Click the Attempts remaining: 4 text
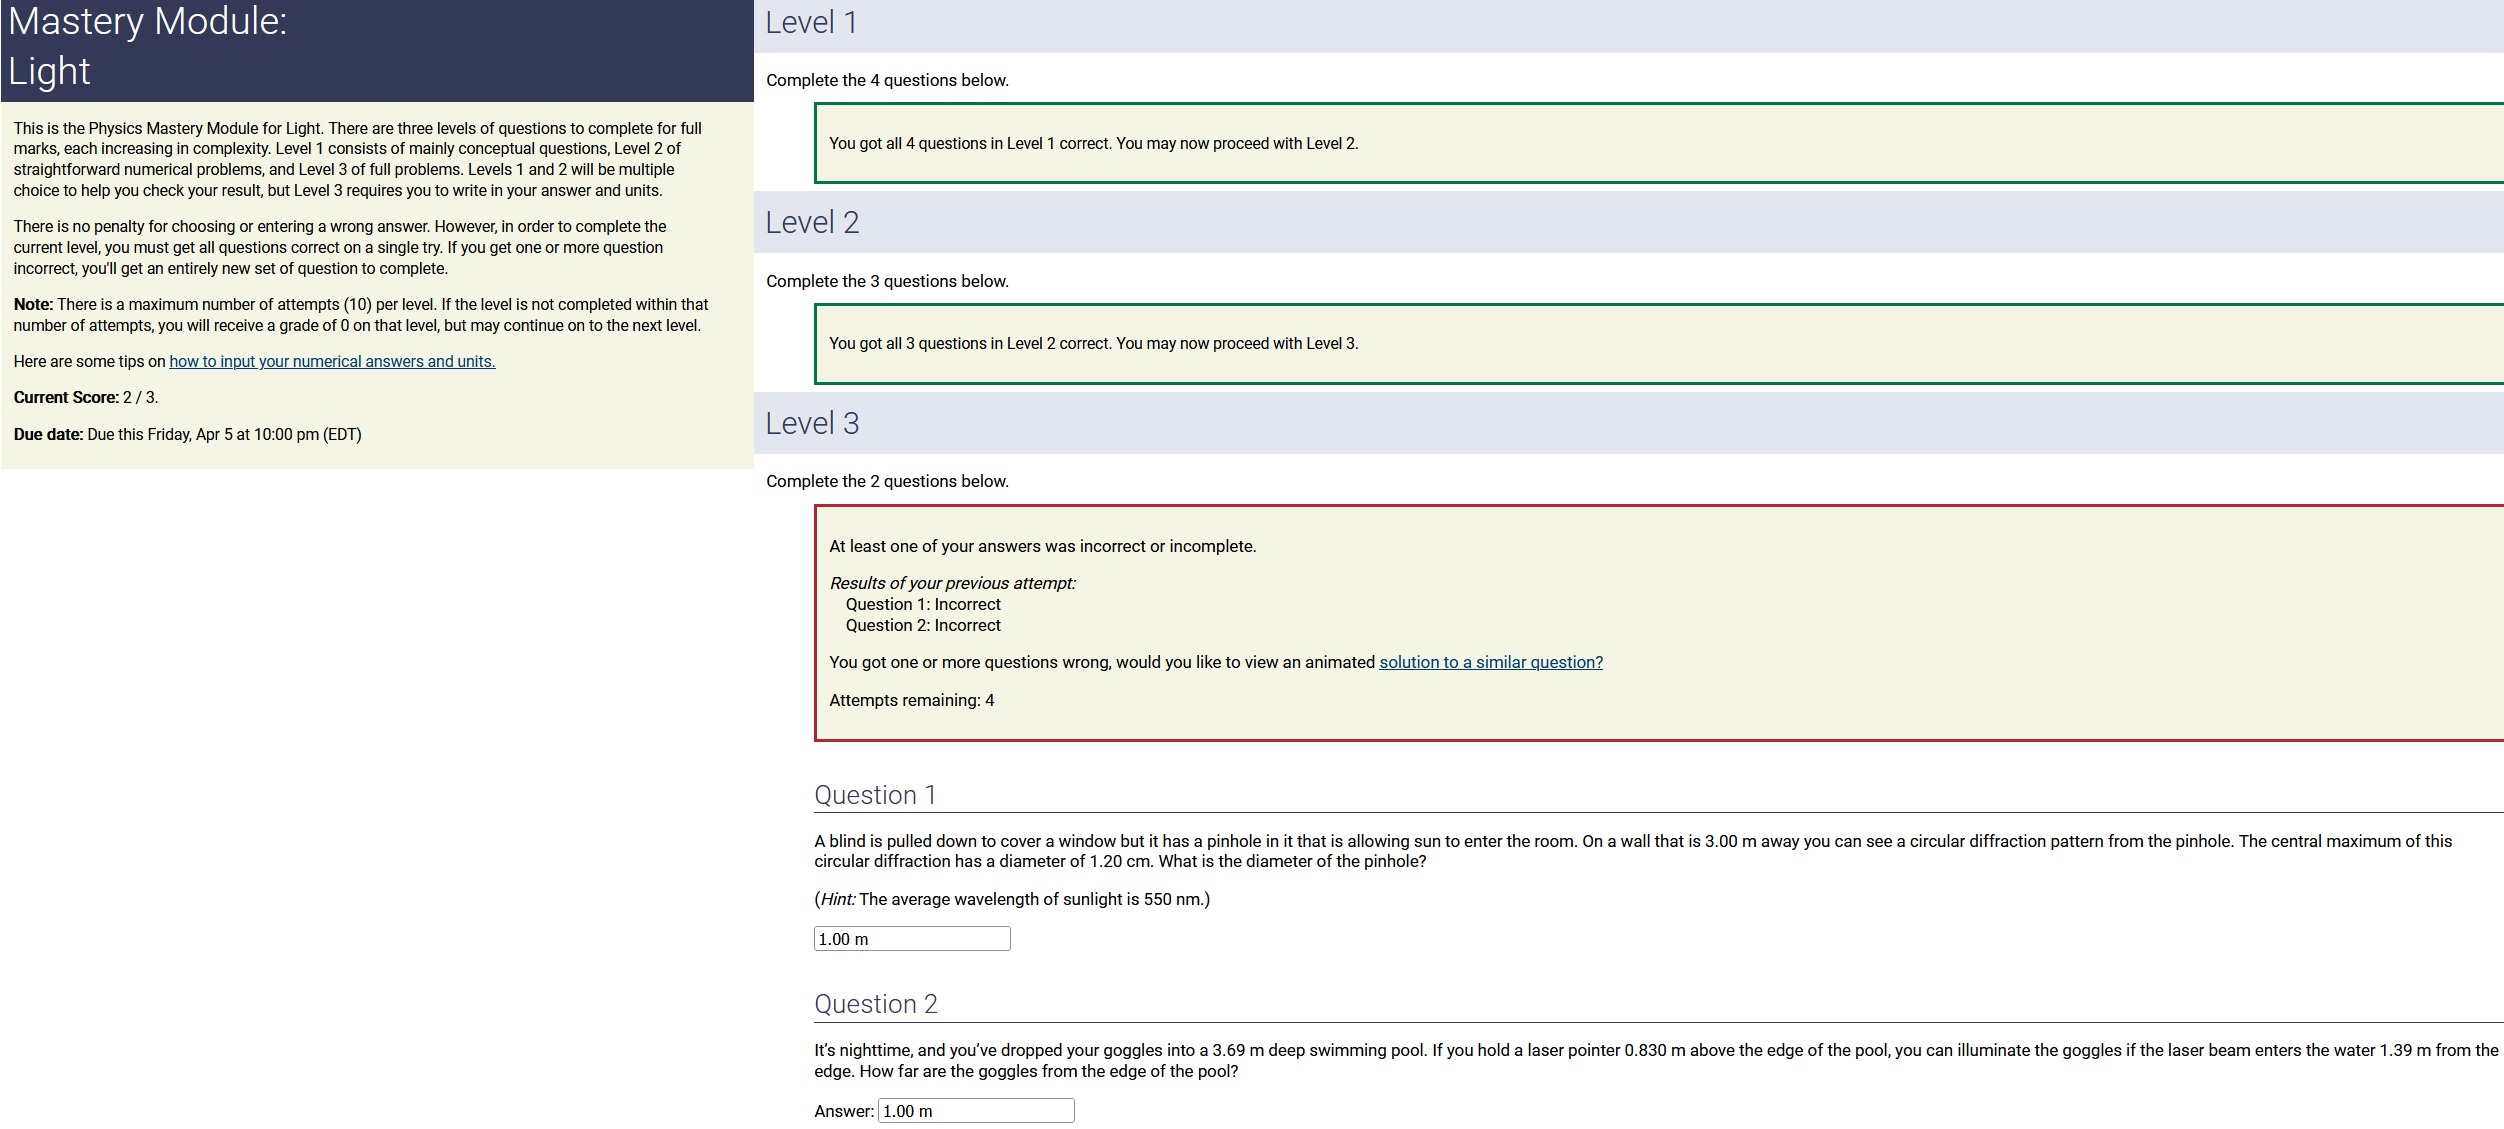2504x1129 pixels. click(x=911, y=700)
